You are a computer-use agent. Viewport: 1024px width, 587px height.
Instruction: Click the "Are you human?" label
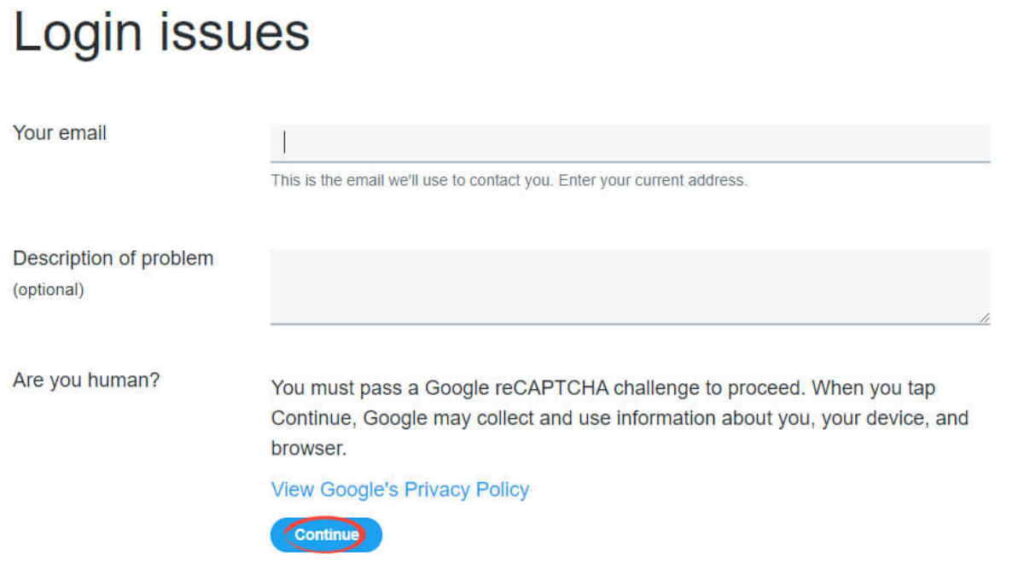pyautogui.click(x=86, y=380)
